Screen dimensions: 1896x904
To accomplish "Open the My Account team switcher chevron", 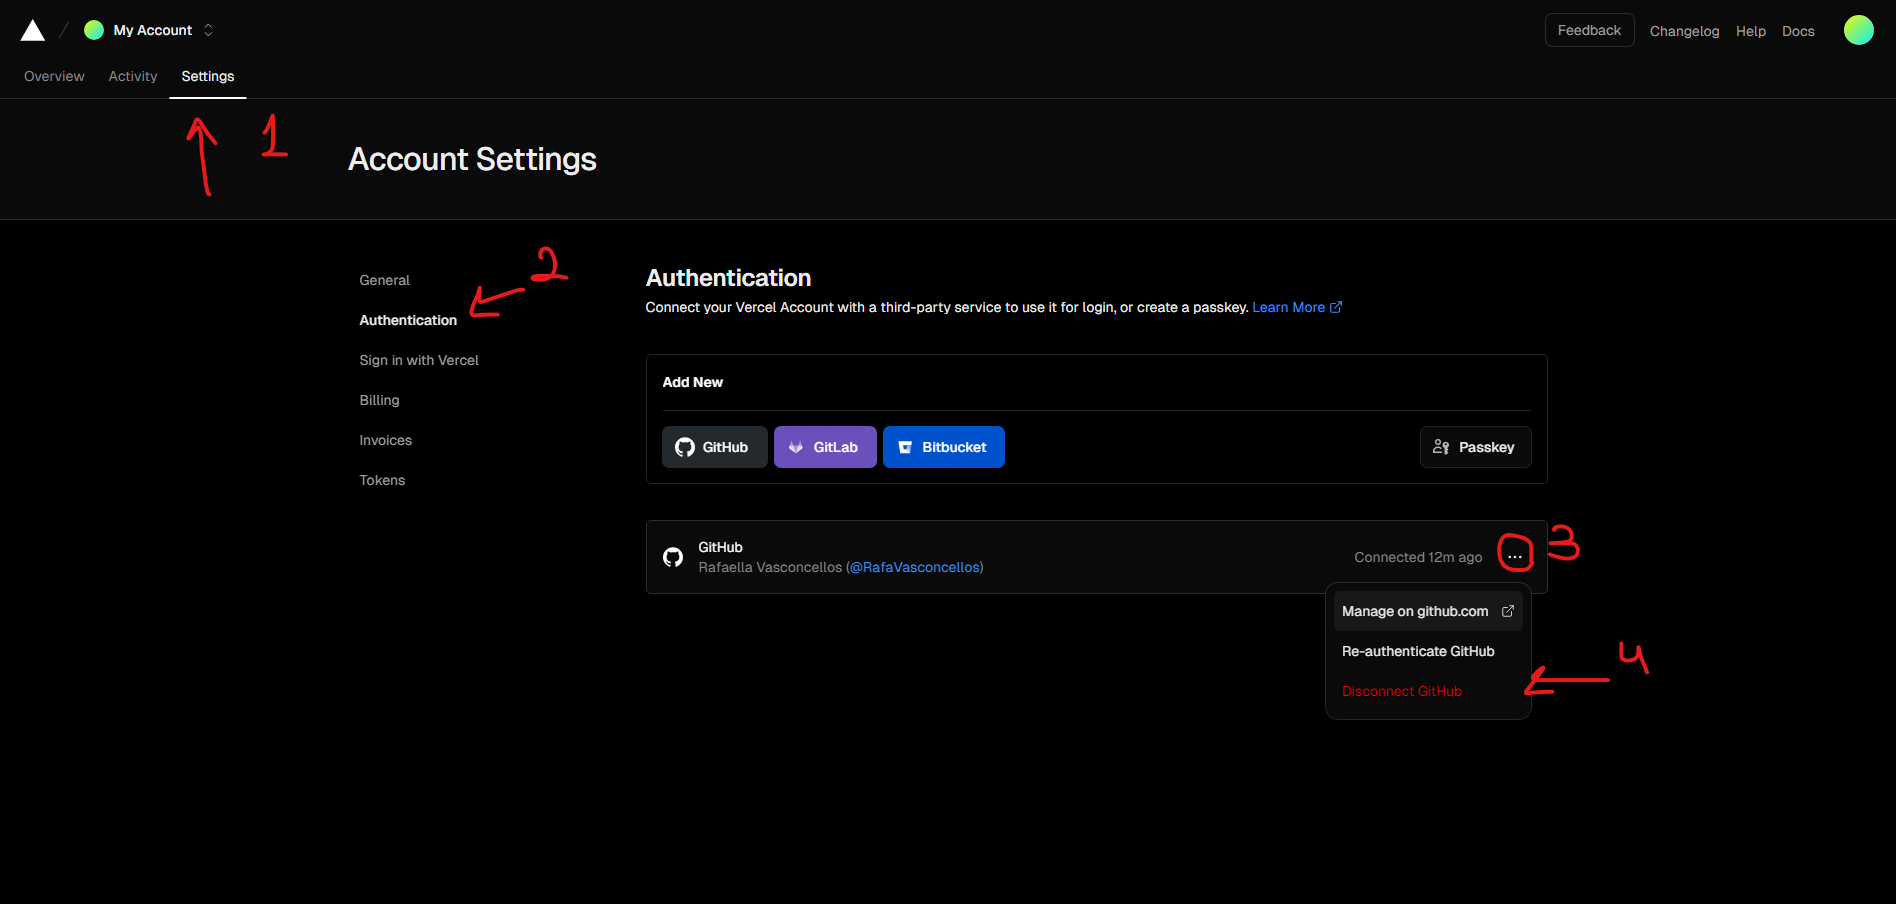I will coord(208,30).
